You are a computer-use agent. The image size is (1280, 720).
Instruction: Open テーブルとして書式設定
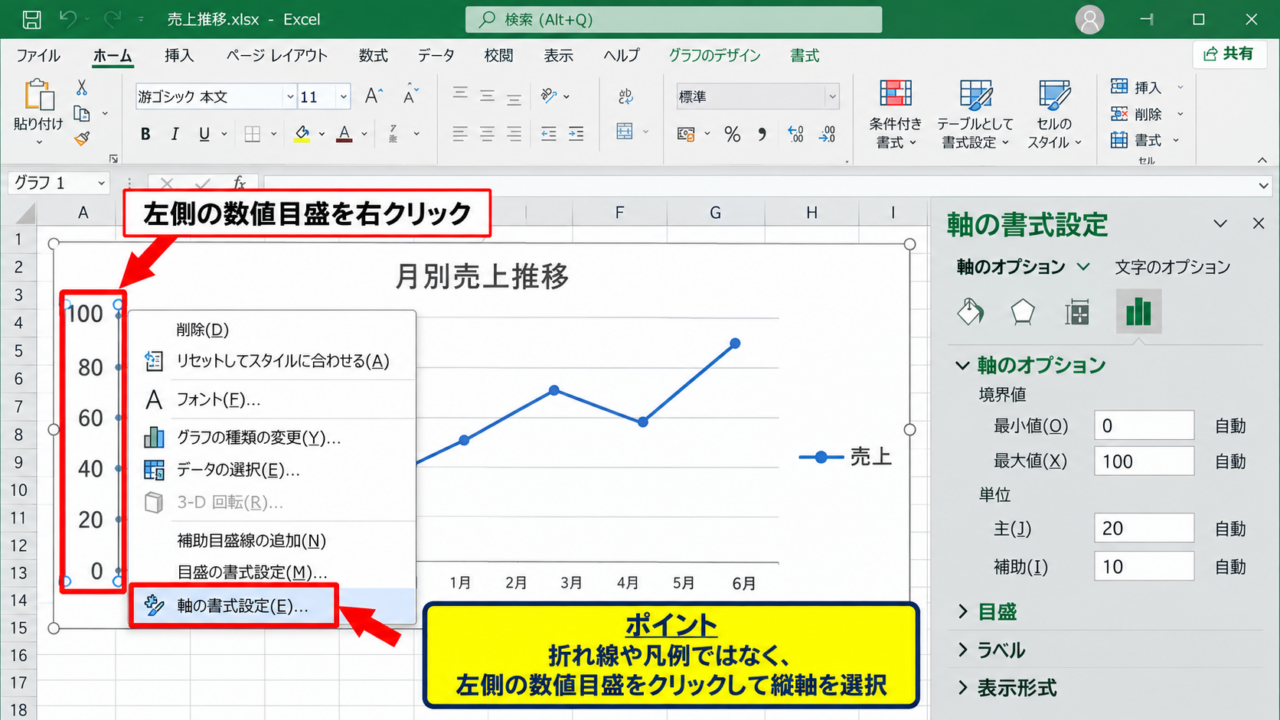pos(975,114)
